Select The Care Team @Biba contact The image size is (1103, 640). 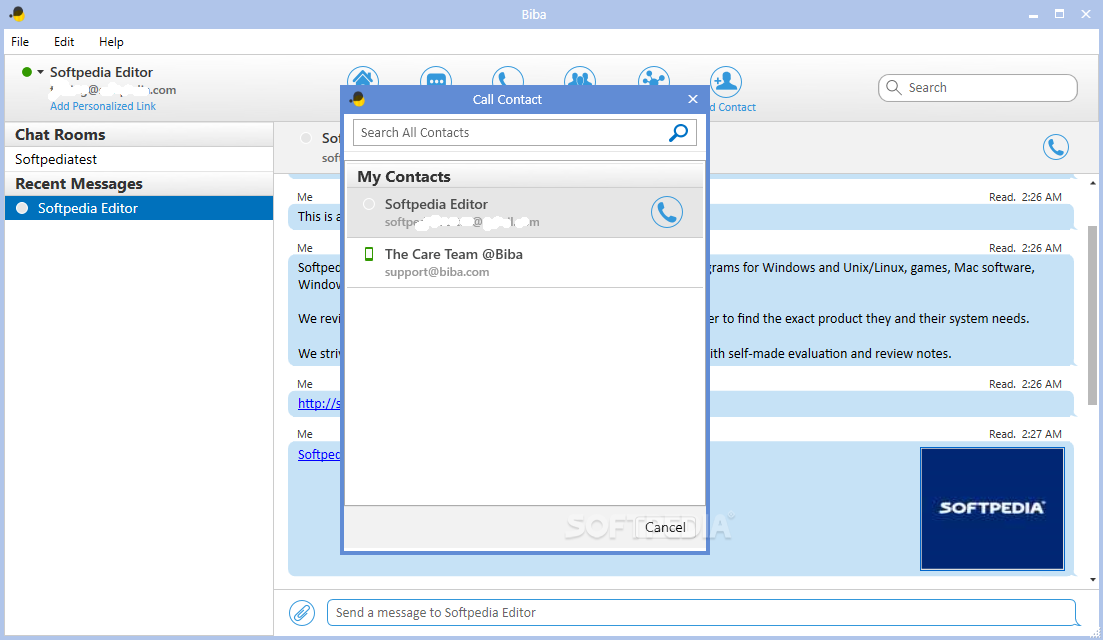(x=525, y=262)
